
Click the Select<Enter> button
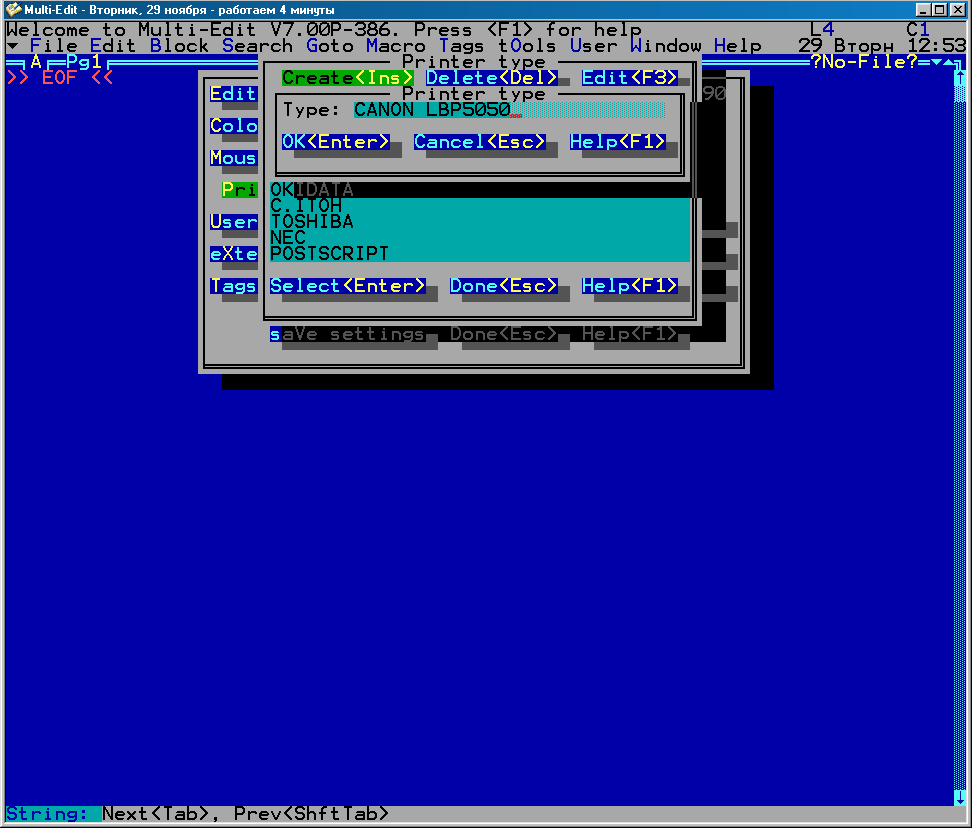348,286
